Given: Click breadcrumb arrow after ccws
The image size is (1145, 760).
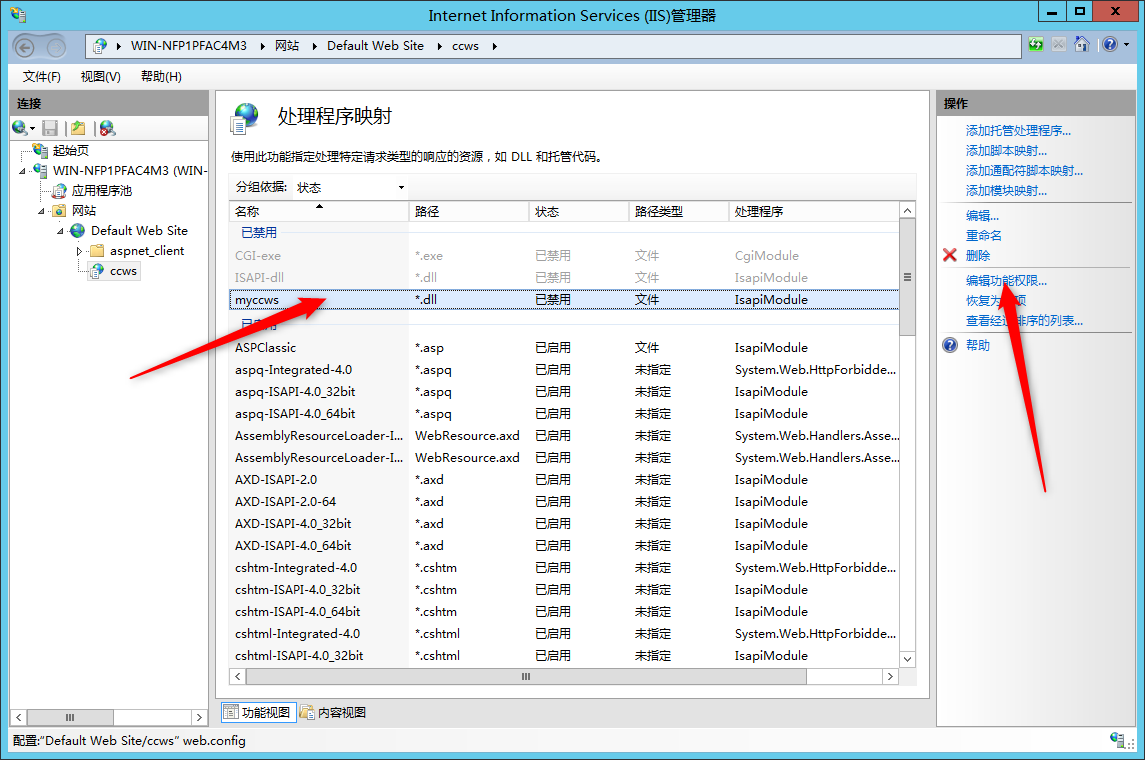Looking at the screenshot, I should click(494, 46).
